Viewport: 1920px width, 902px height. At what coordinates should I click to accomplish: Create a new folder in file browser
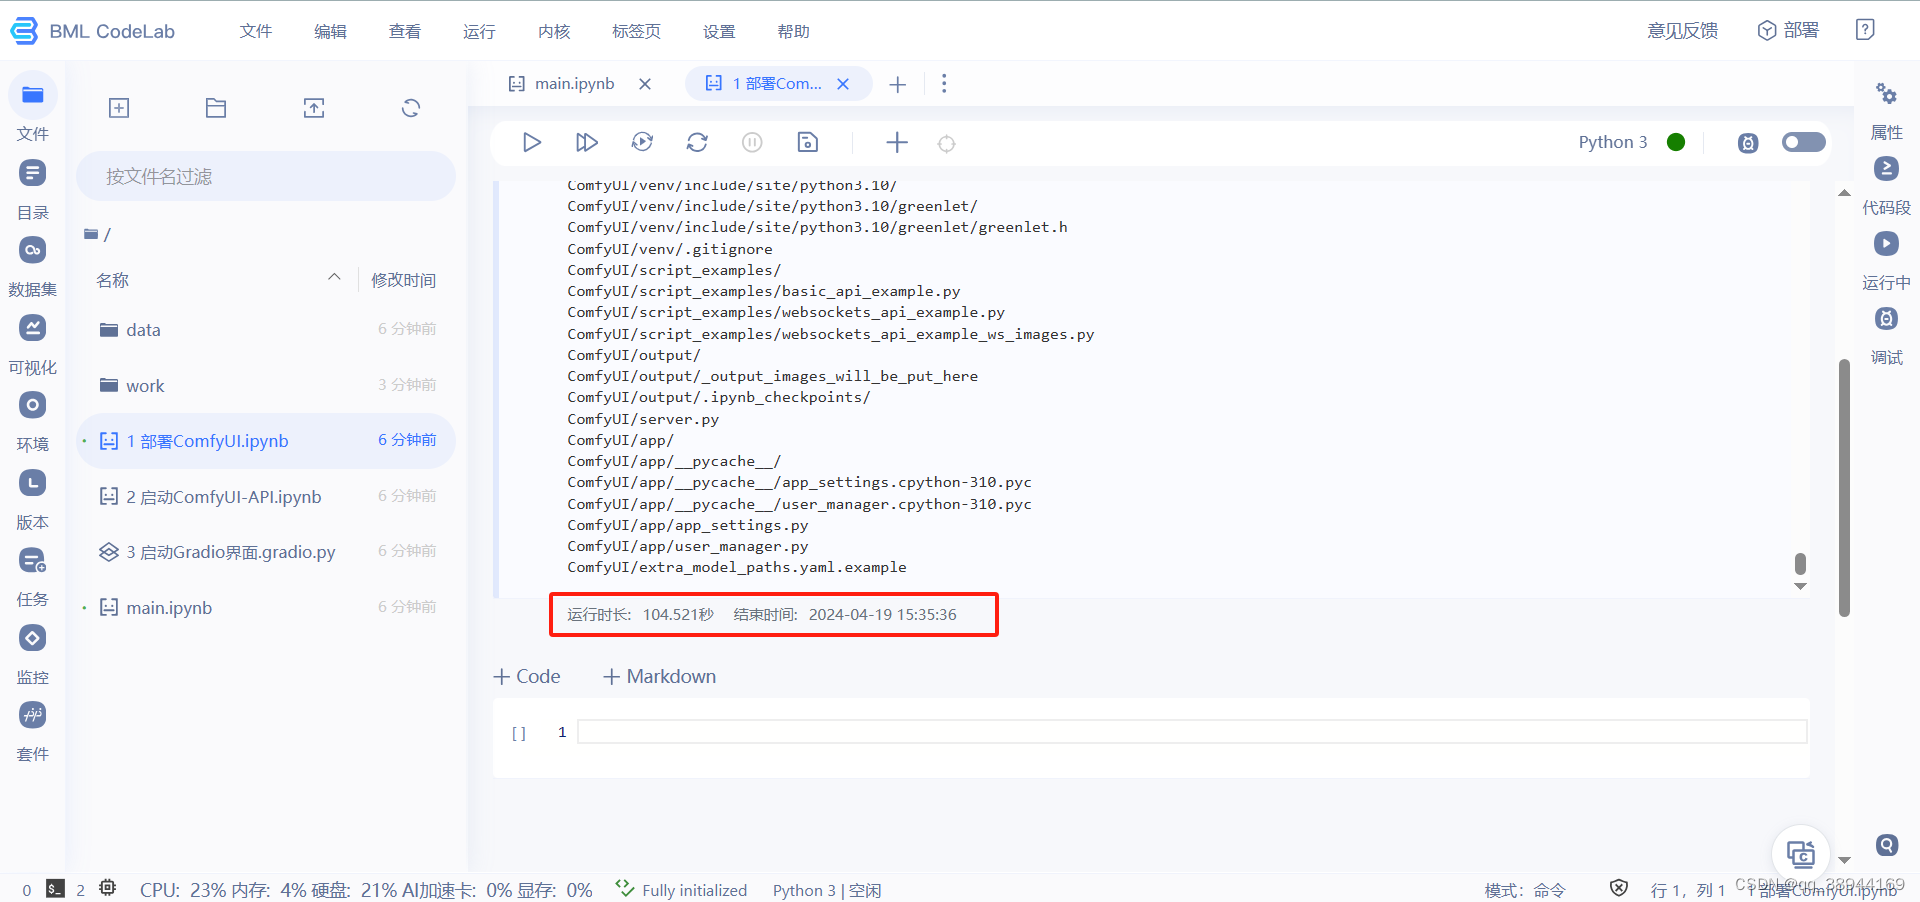(216, 108)
